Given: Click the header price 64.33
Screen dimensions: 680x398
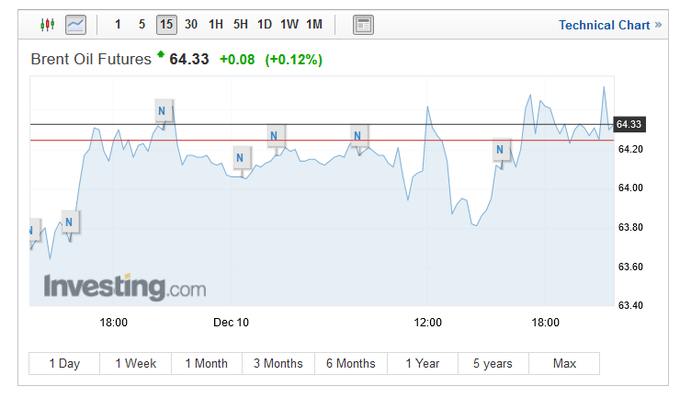Looking at the screenshot, I should click(189, 59).
